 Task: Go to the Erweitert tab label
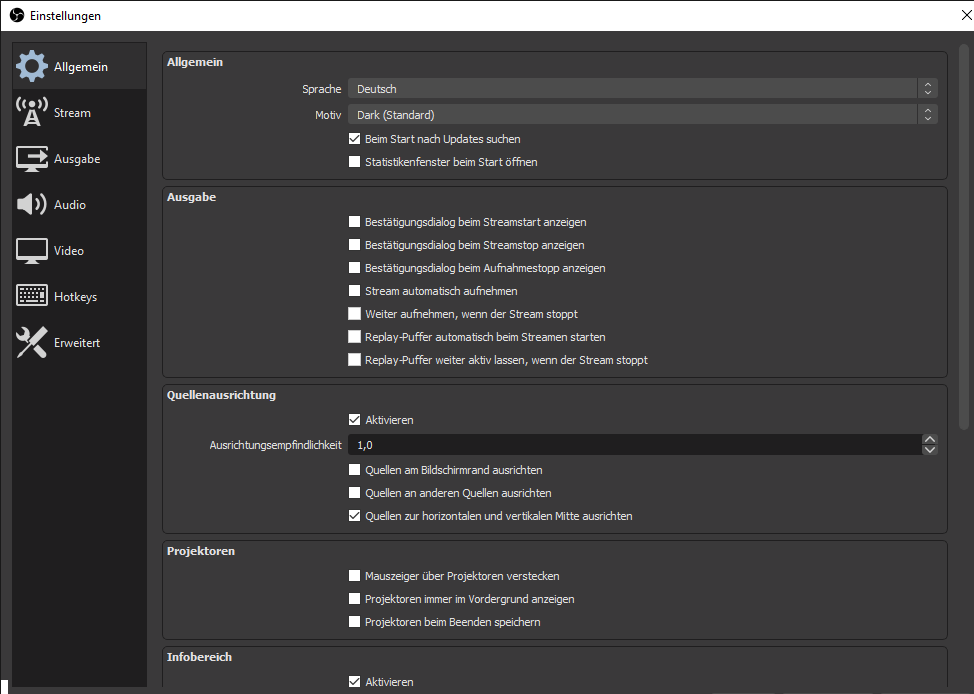pos(77,343)
